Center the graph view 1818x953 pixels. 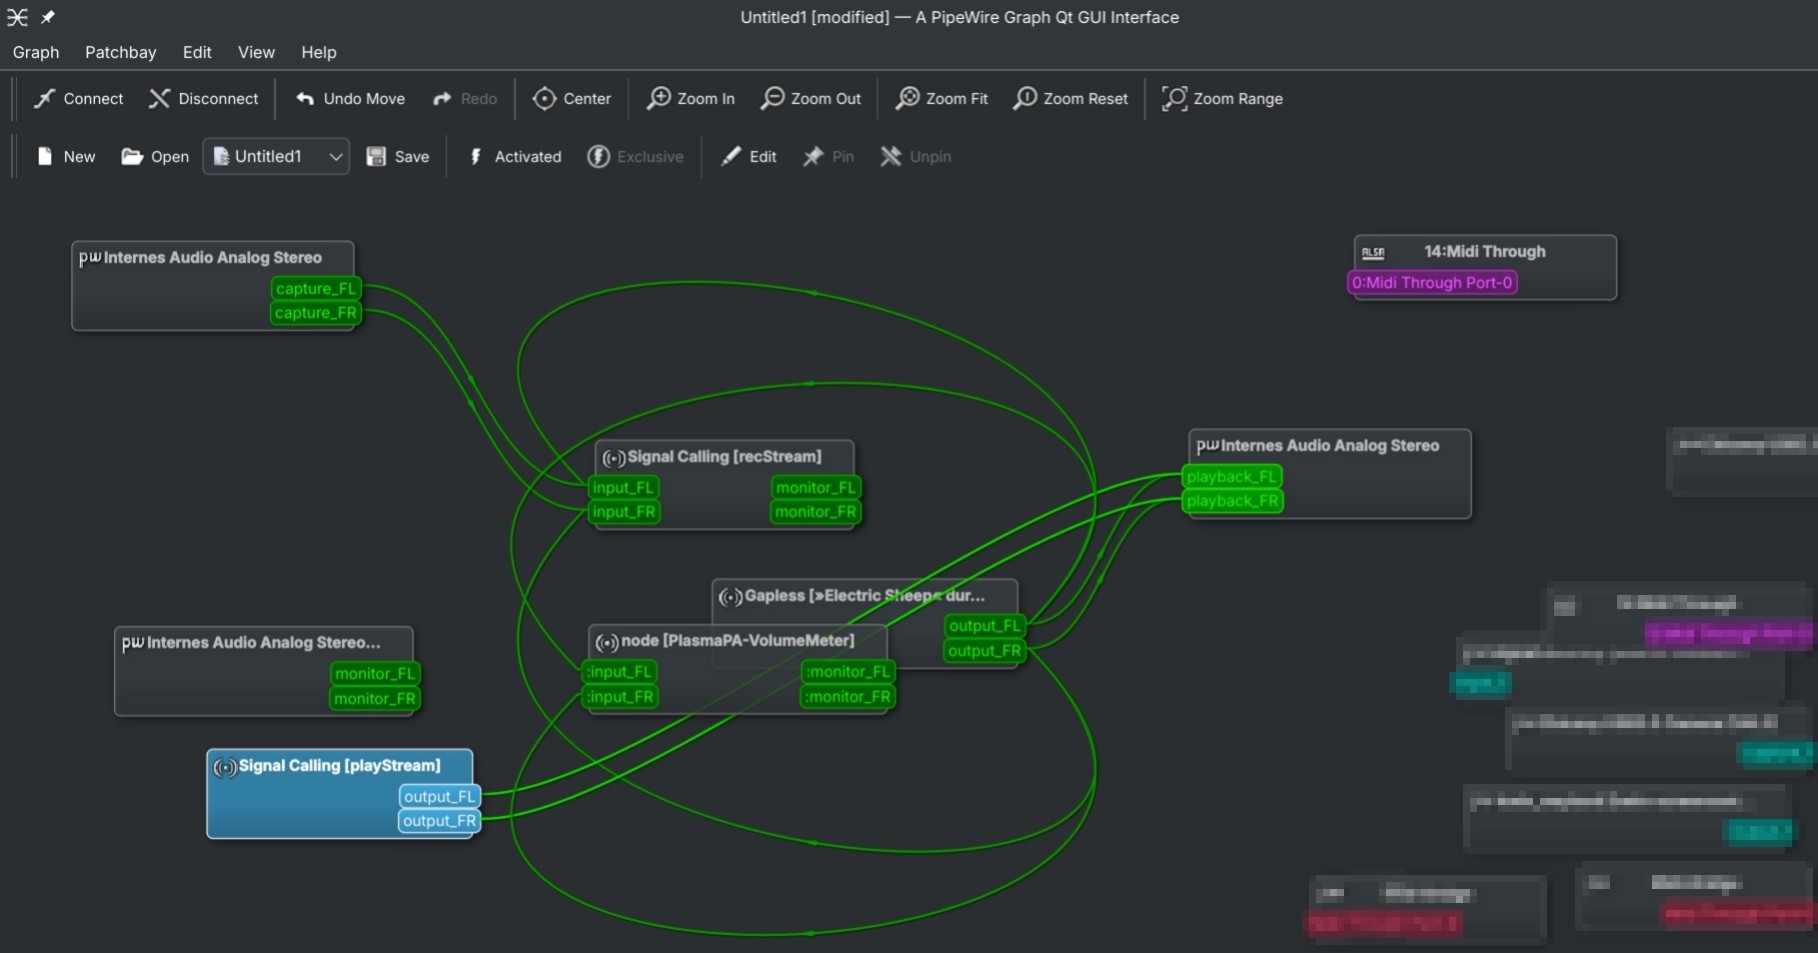(572, 98)
